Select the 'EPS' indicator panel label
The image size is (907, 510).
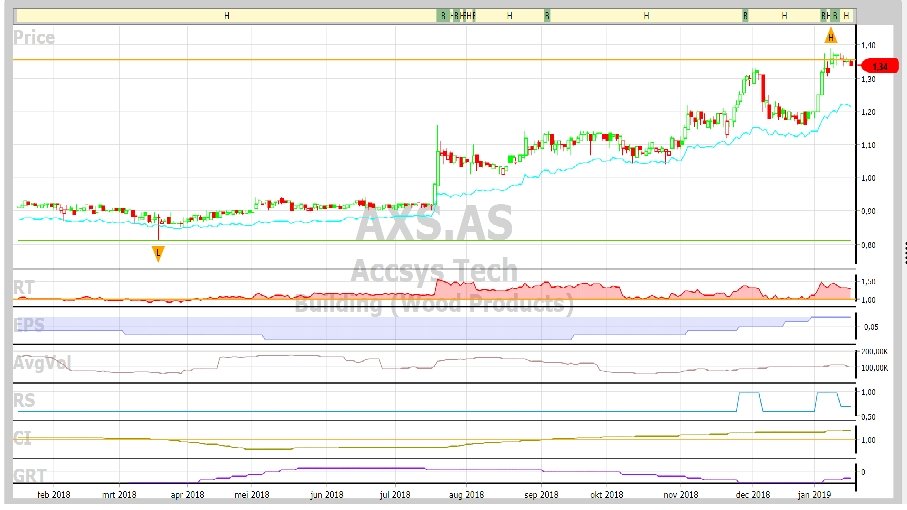pyautogui.click(x=29, y=325)
